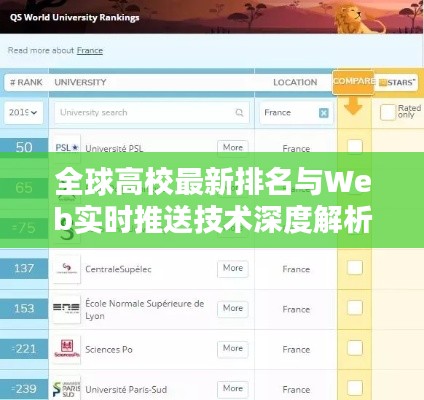Sort by the # RANK header
Screen dimensions: 424x400
coord(26,82)
